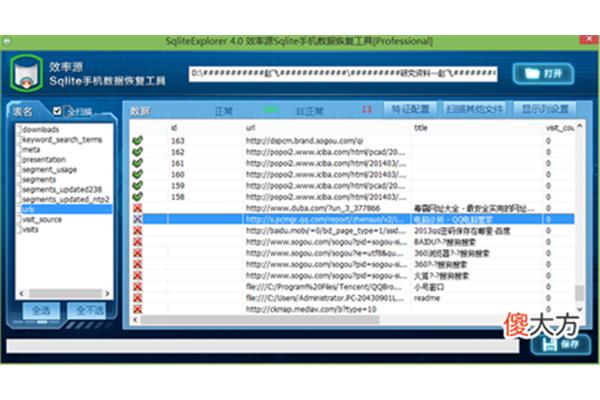Tick the checkbox beside meta table

pos(18,149)
